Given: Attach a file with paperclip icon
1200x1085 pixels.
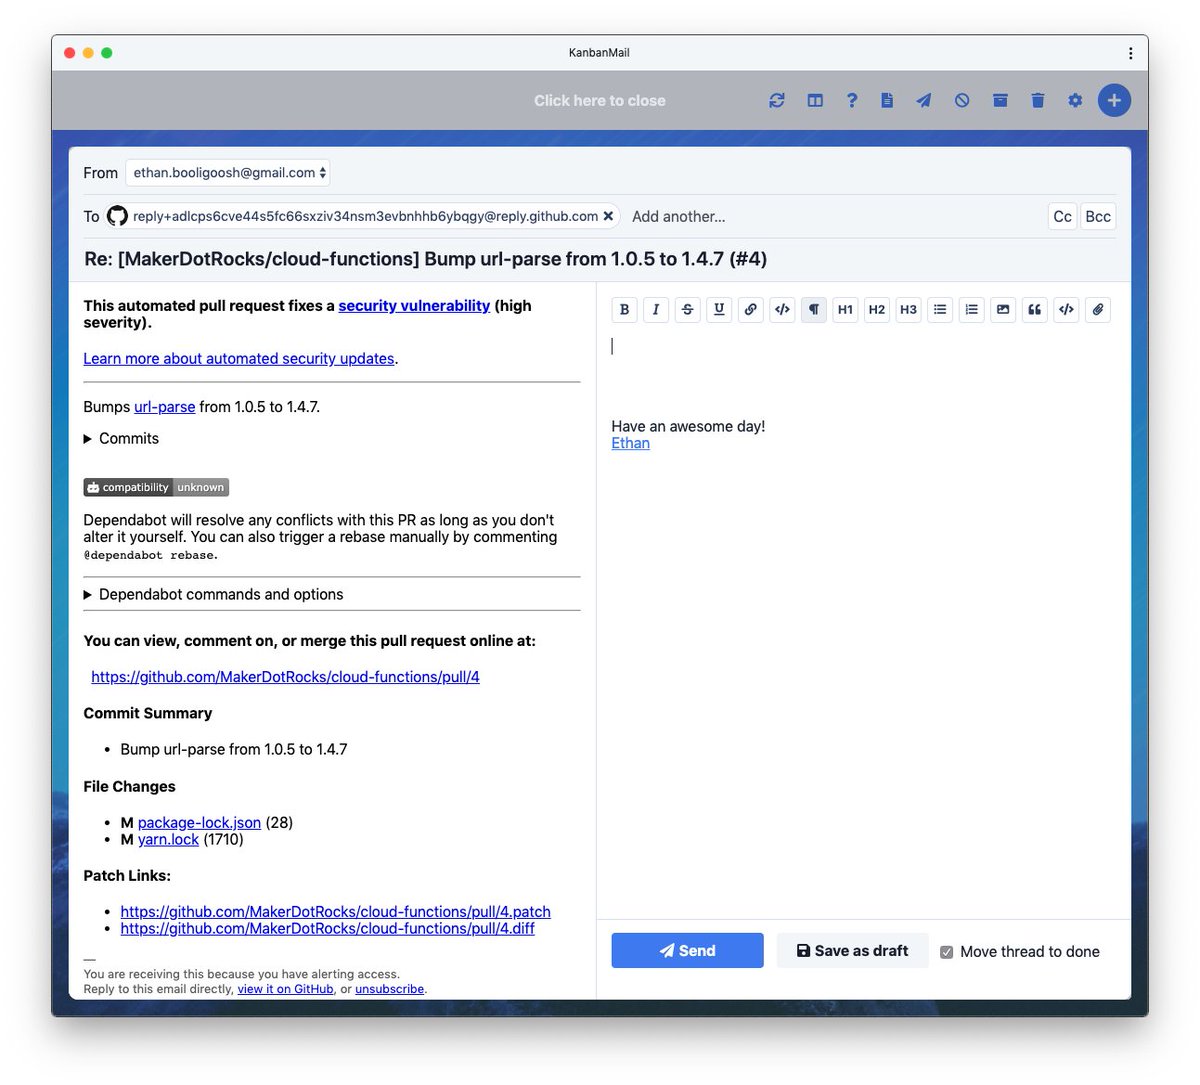Looking at the screenshot, I should point(1098,310).
